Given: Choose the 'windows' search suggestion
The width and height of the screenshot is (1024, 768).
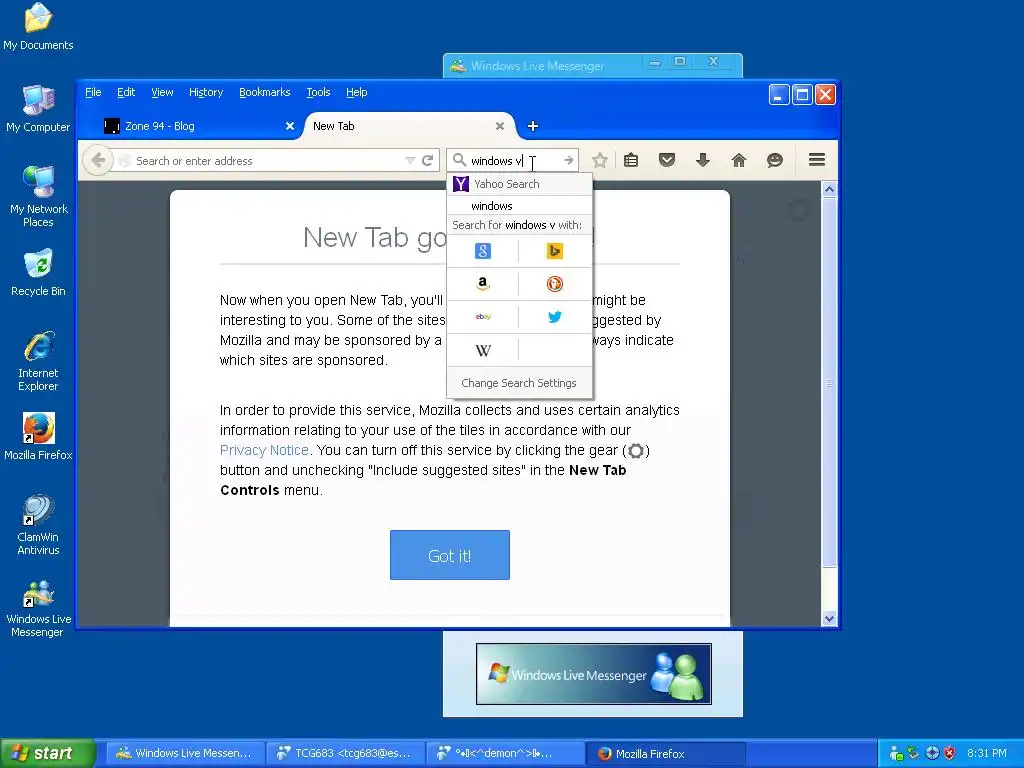Looking at the screenshot, I should coord(519,206).
